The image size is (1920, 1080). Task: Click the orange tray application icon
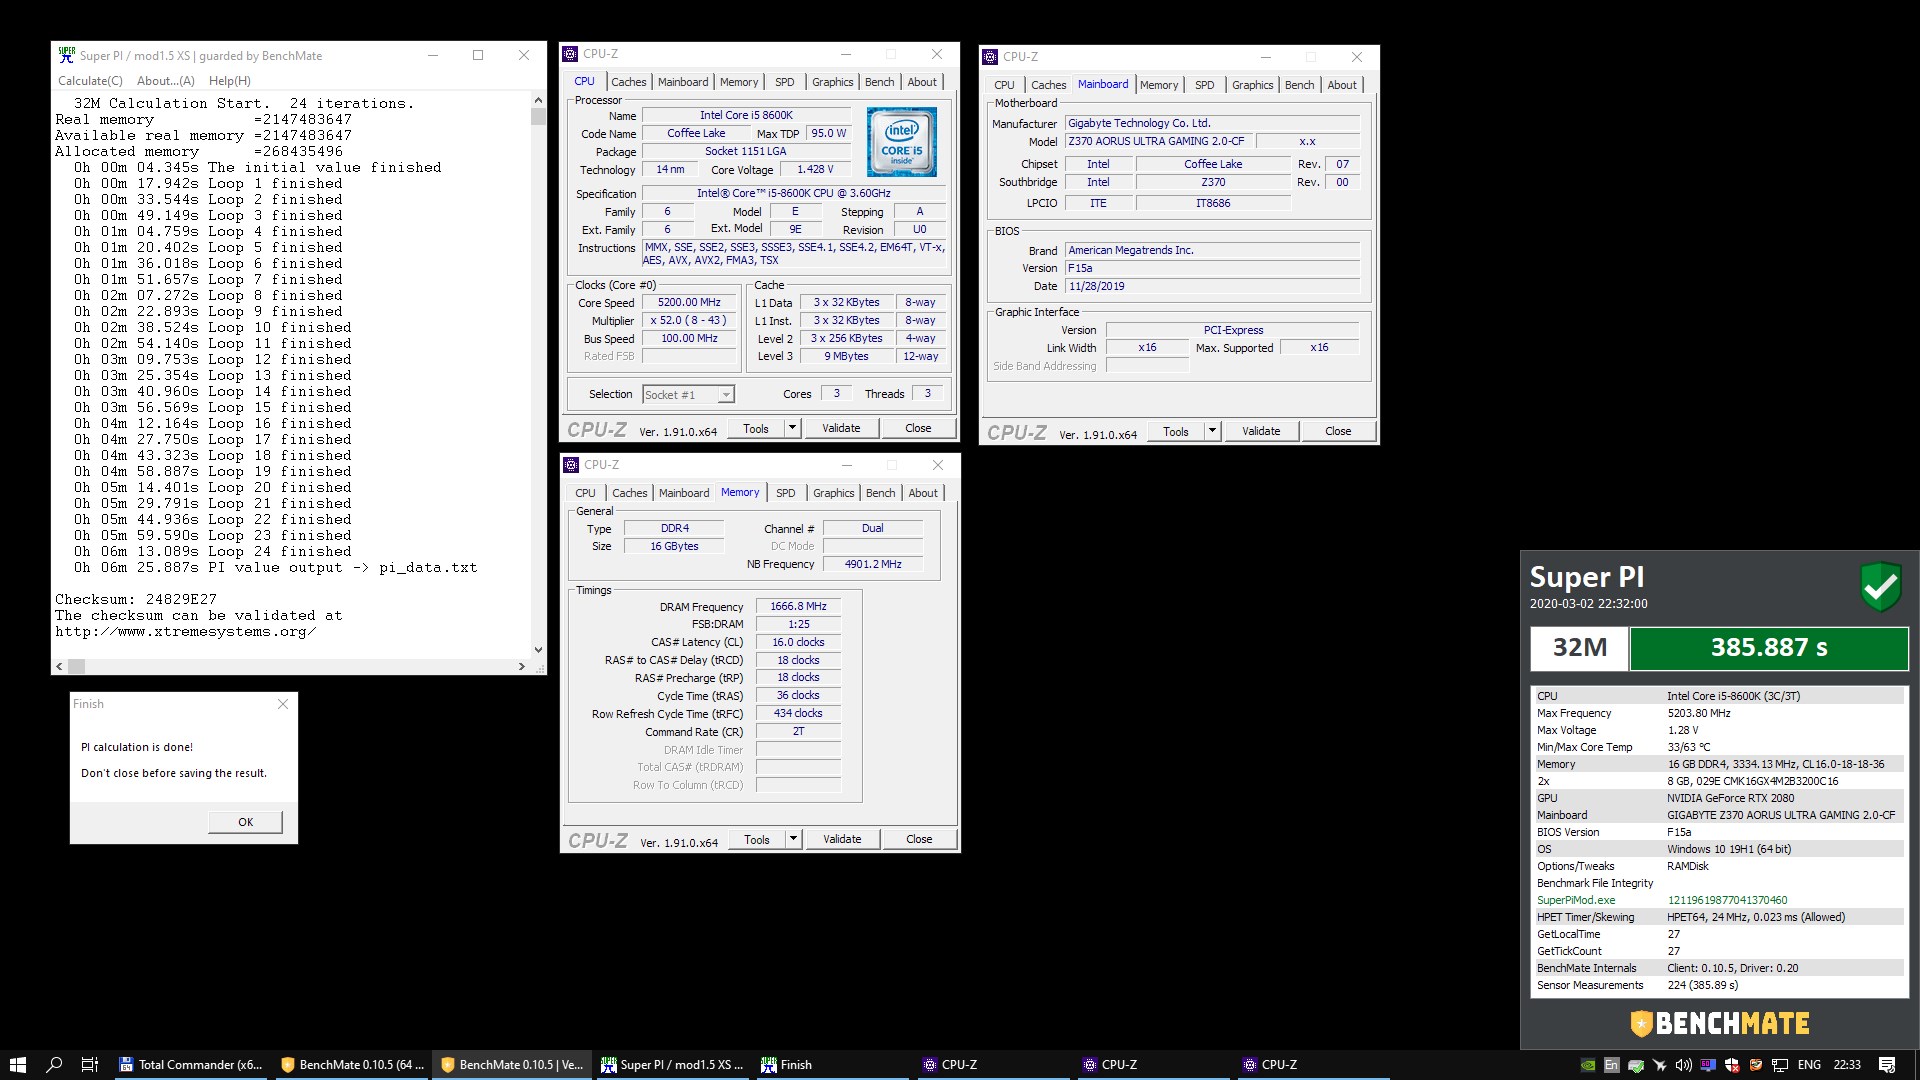click(1756, 1065)
